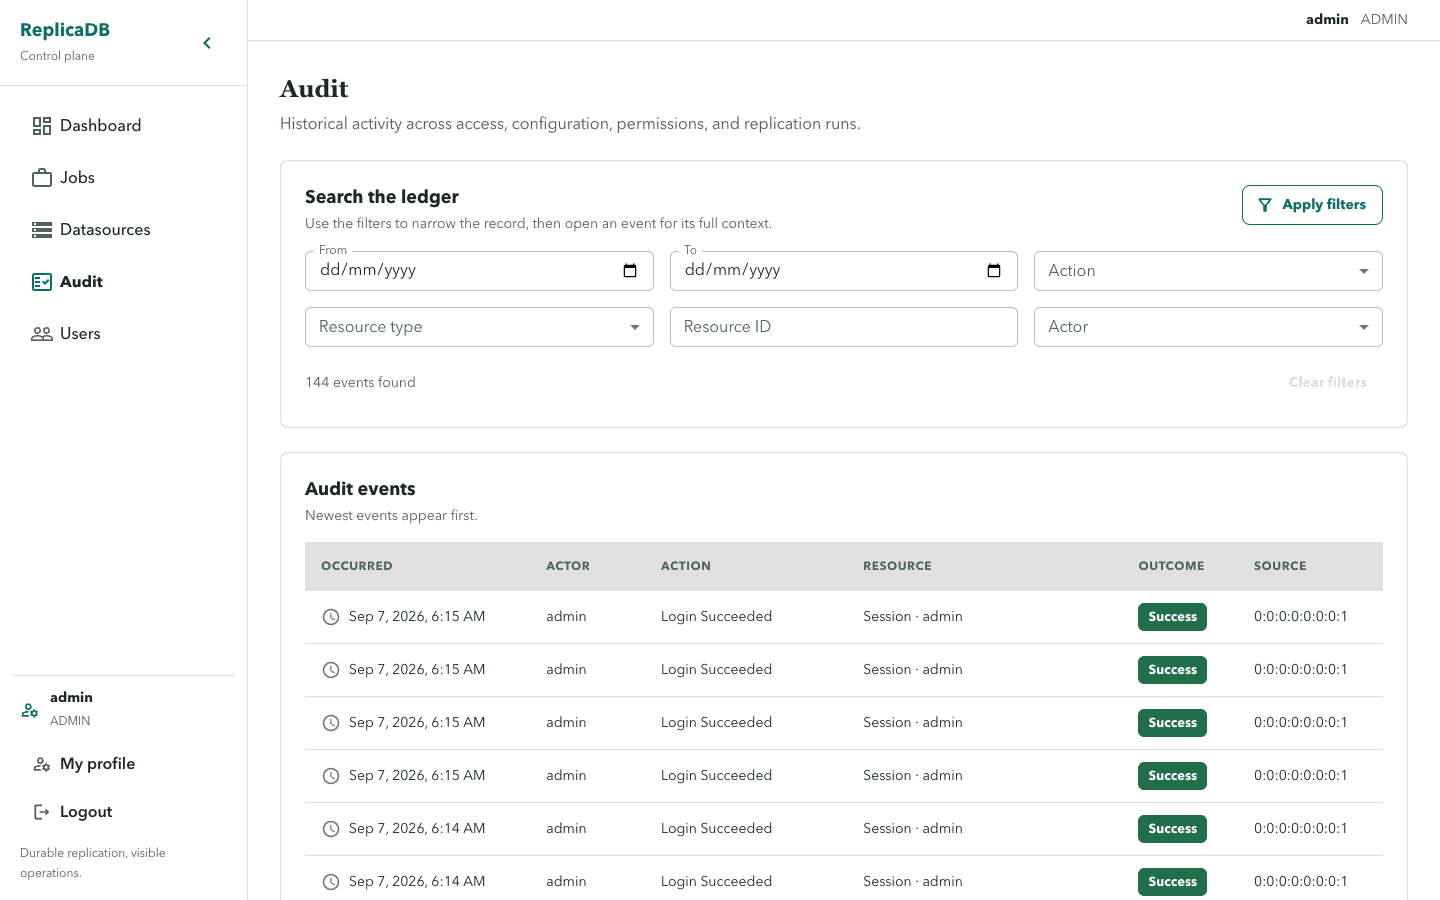Click the OUTCOME column header
This screenshot has height=900, width=1440.
1171,566
